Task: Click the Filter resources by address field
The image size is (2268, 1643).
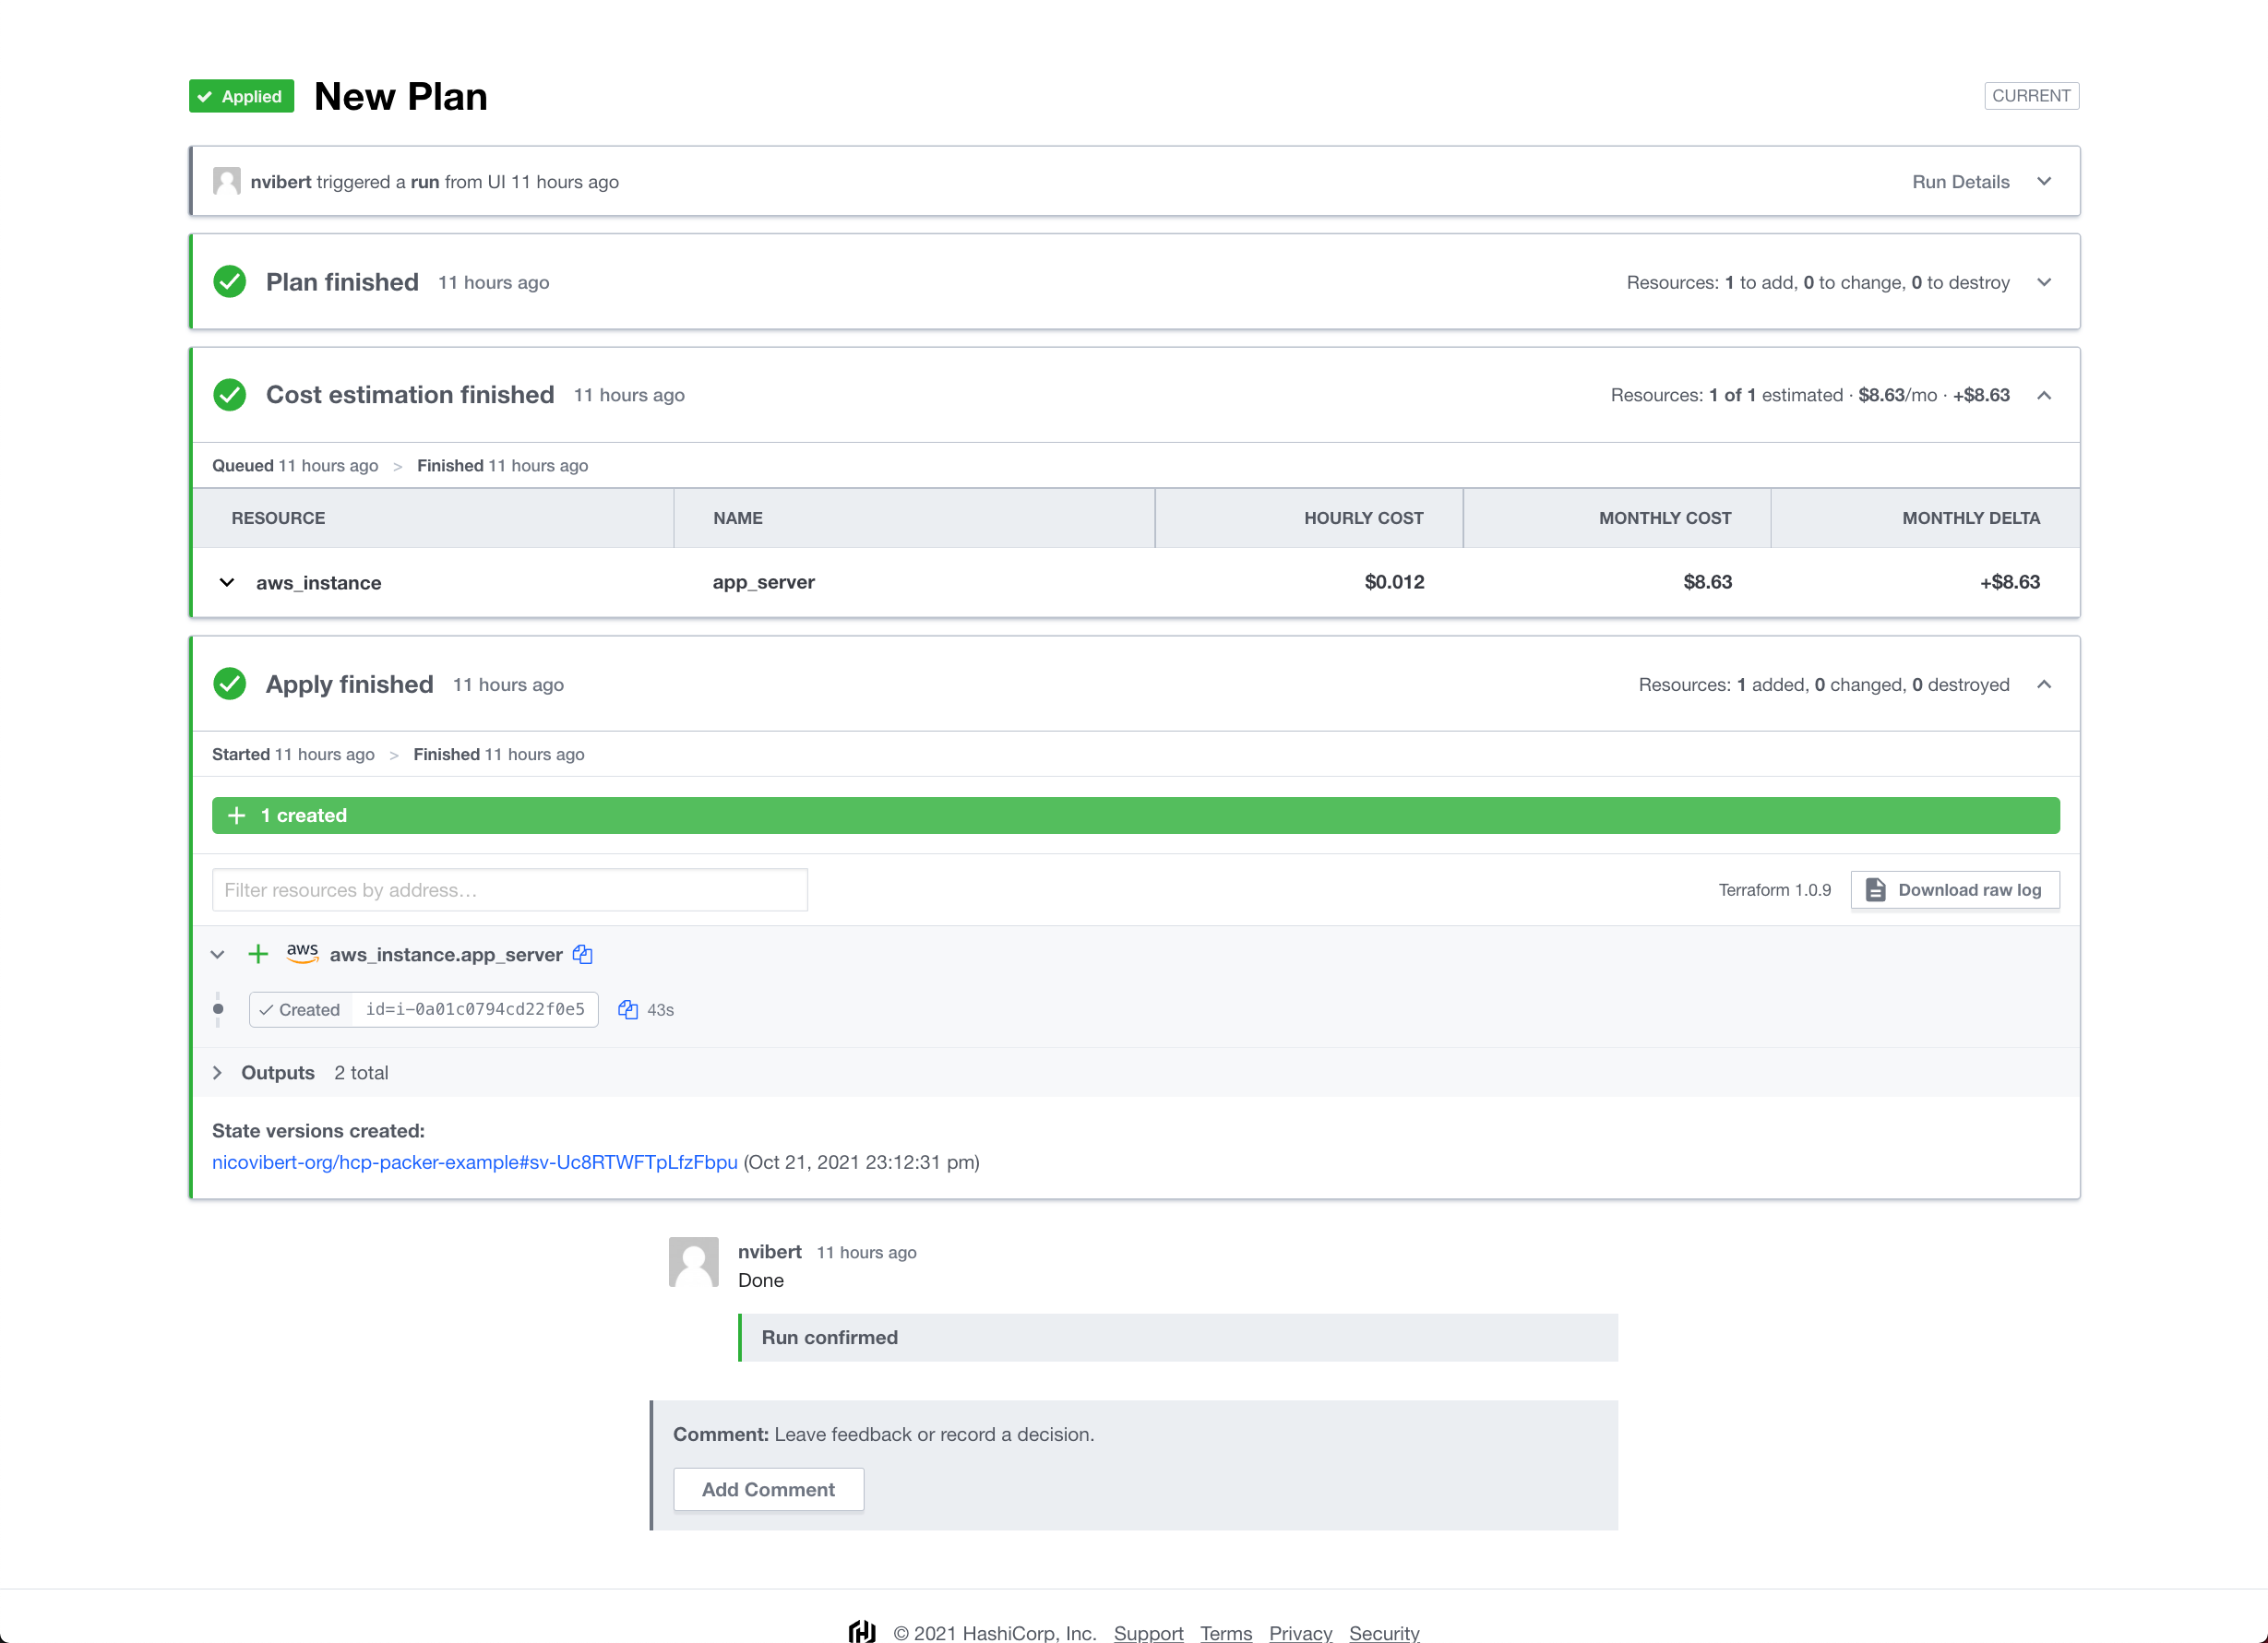Action: point(509,889)
